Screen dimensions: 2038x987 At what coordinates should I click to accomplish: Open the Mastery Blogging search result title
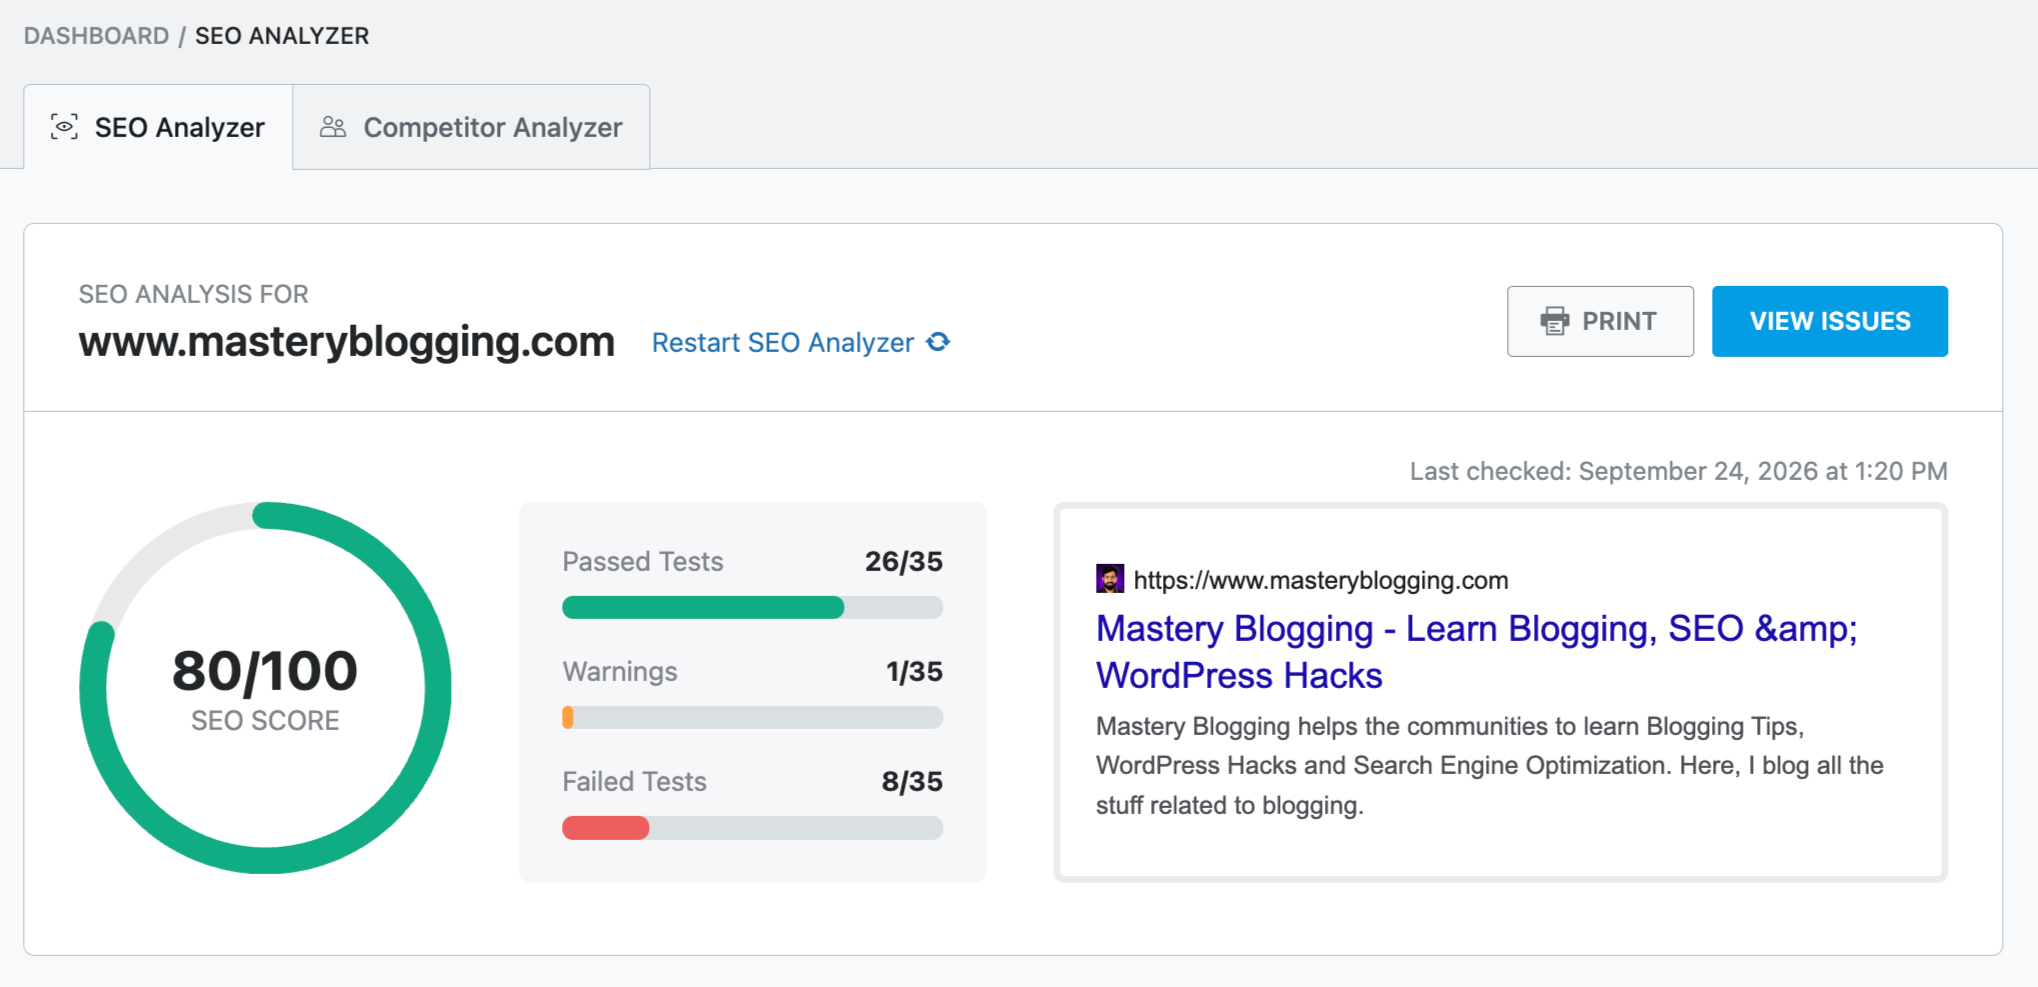tap(1476, 652)
